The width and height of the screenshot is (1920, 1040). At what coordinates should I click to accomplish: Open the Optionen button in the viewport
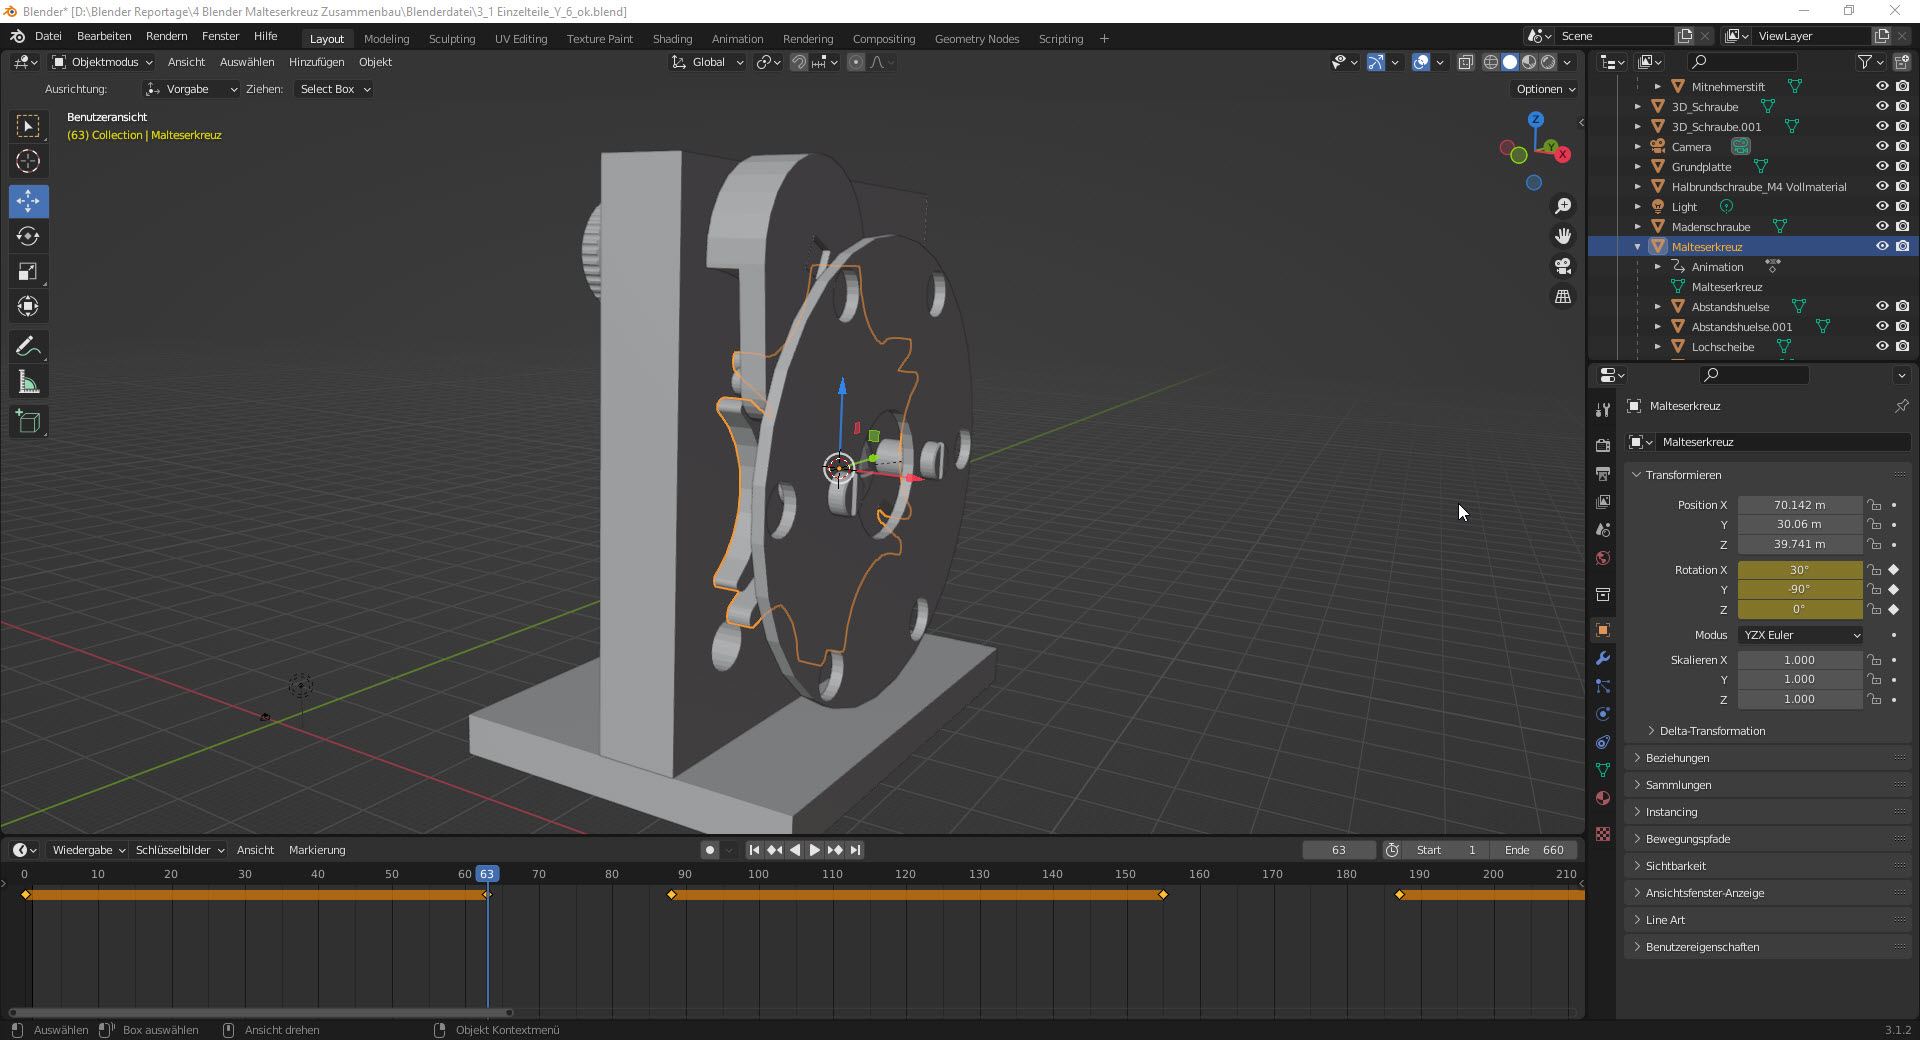point(1545,89)
